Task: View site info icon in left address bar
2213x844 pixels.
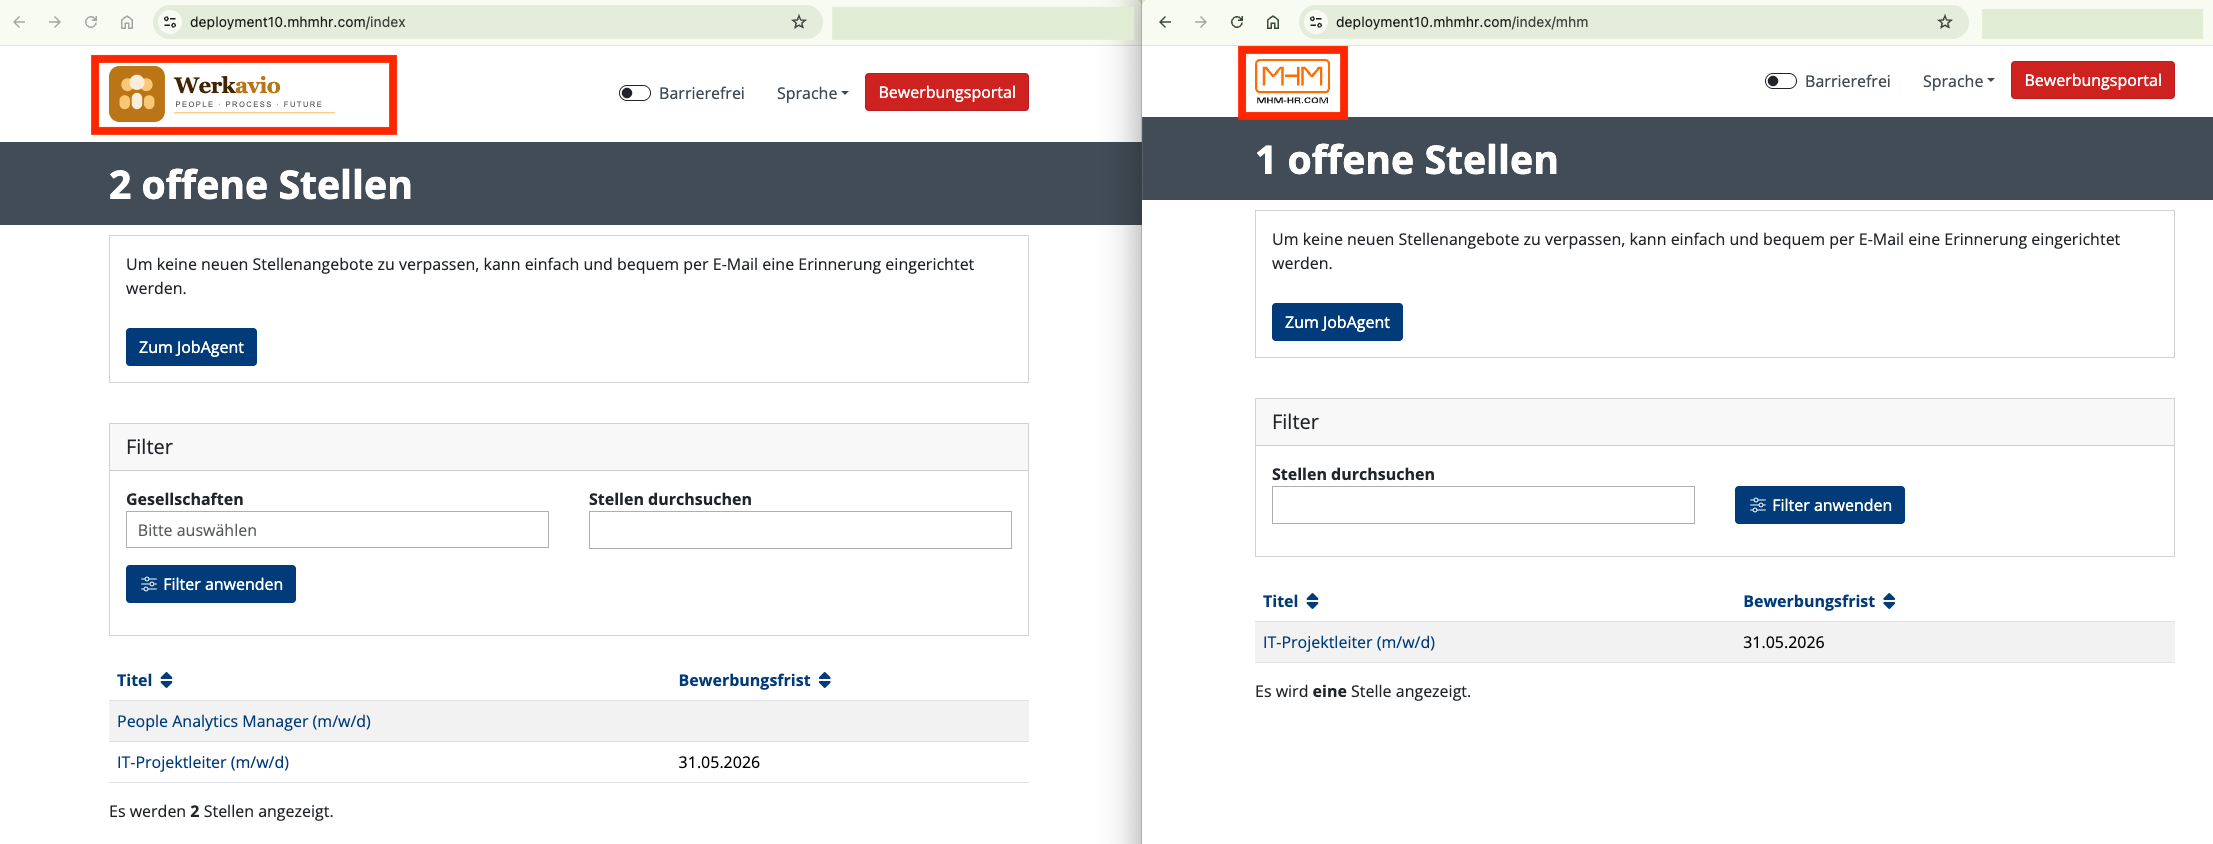Action: [x=170, y=22]
